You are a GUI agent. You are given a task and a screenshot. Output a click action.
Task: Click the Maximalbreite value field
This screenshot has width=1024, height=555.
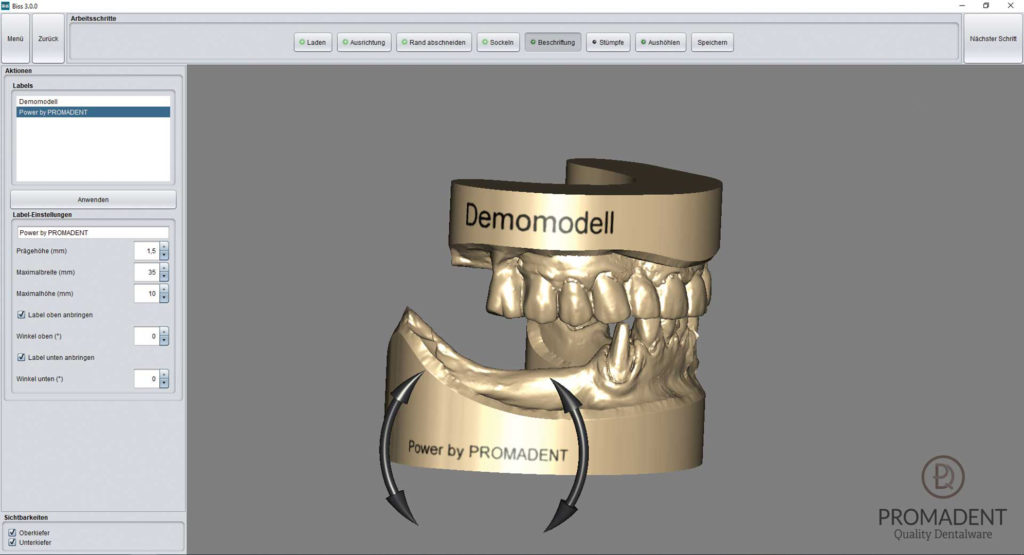click(x=146, y=272)
